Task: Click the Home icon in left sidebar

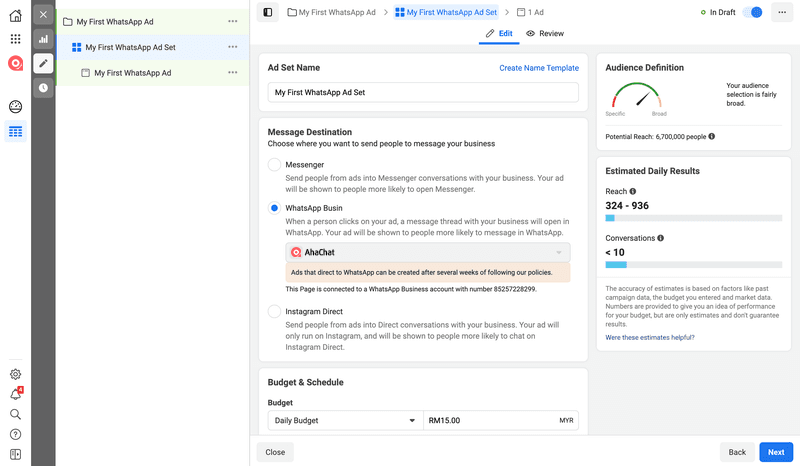Action: tap(15, 16)
